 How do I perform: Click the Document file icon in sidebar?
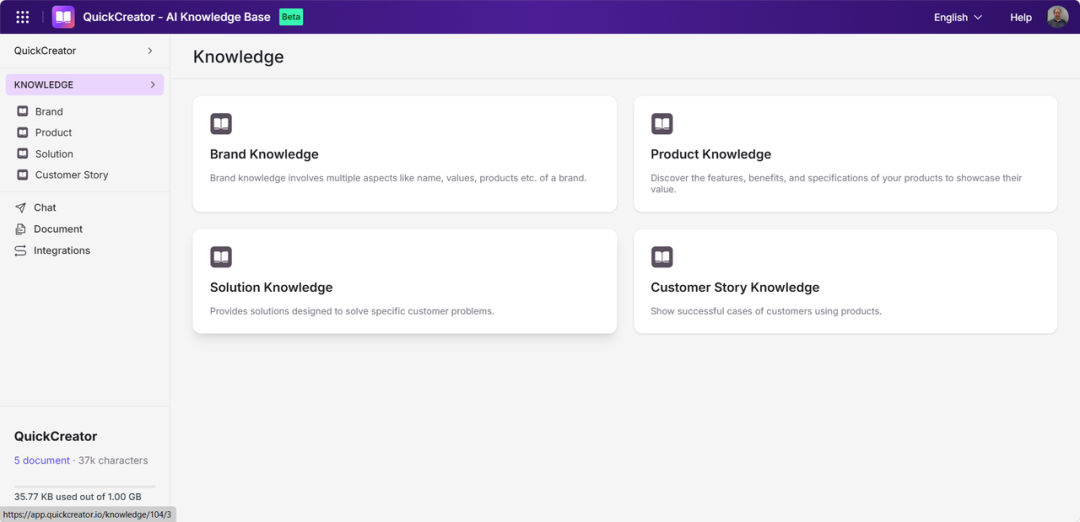pyautogui.click(x=21, y=229)
